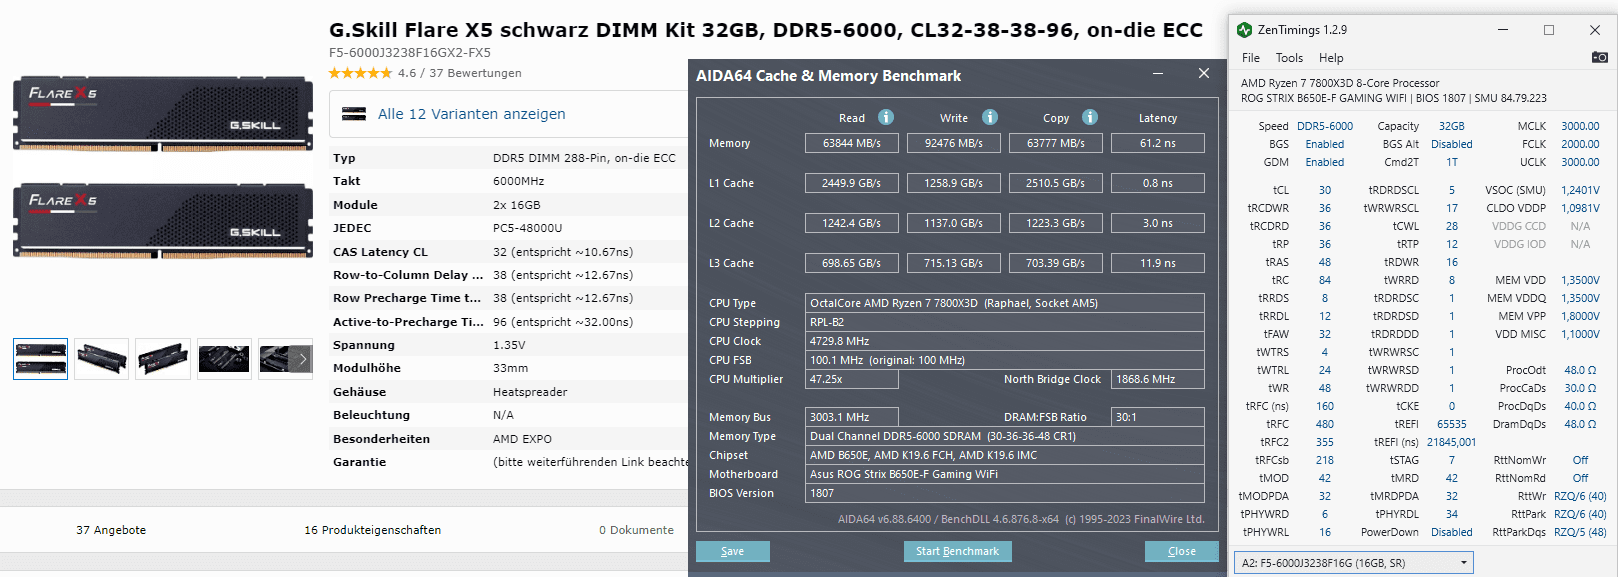
Task: Take a screenshot with ZenTimings camera icon
Action: coord(1599,57)
